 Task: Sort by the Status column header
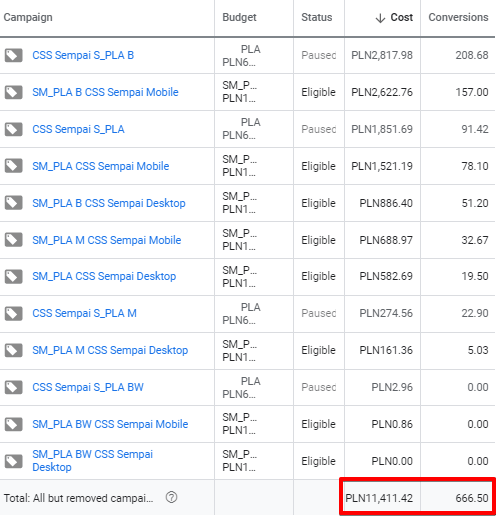pos(317,17)
